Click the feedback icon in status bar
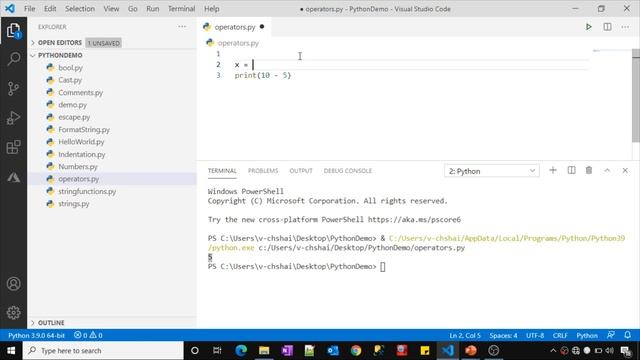This screenshot has height=360, width=640. [x=611, y=335]
